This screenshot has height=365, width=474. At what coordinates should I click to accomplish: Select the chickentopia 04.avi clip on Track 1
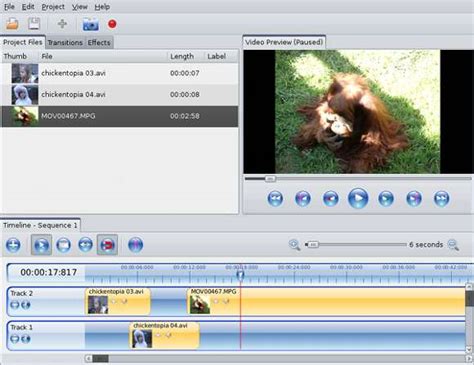click(165, 335)
